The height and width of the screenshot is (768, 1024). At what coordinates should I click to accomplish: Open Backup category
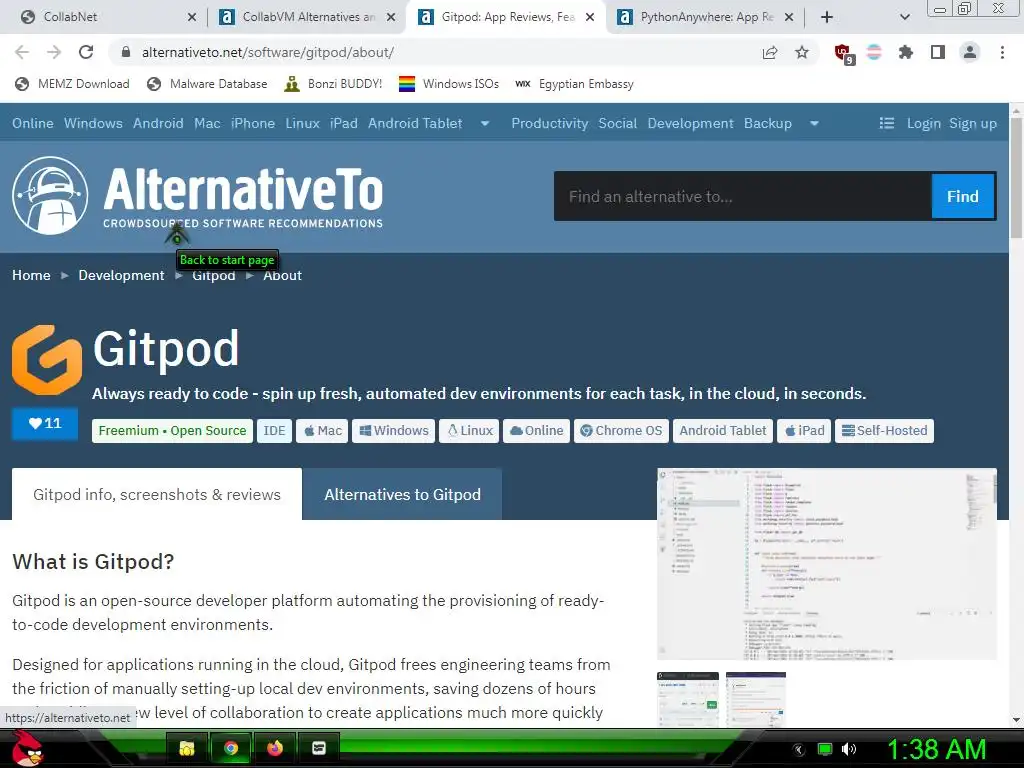pyautogui.click(x=767, y=123)
